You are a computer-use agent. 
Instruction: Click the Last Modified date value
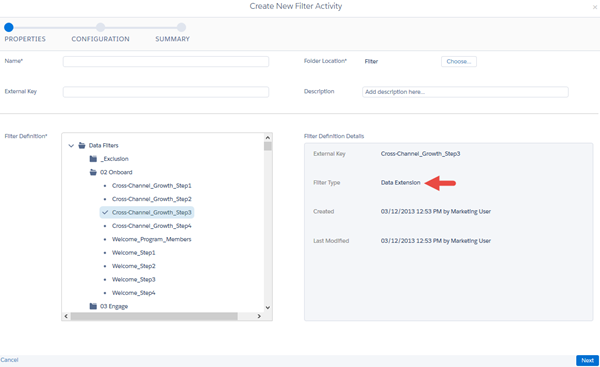tap(435, 241)
